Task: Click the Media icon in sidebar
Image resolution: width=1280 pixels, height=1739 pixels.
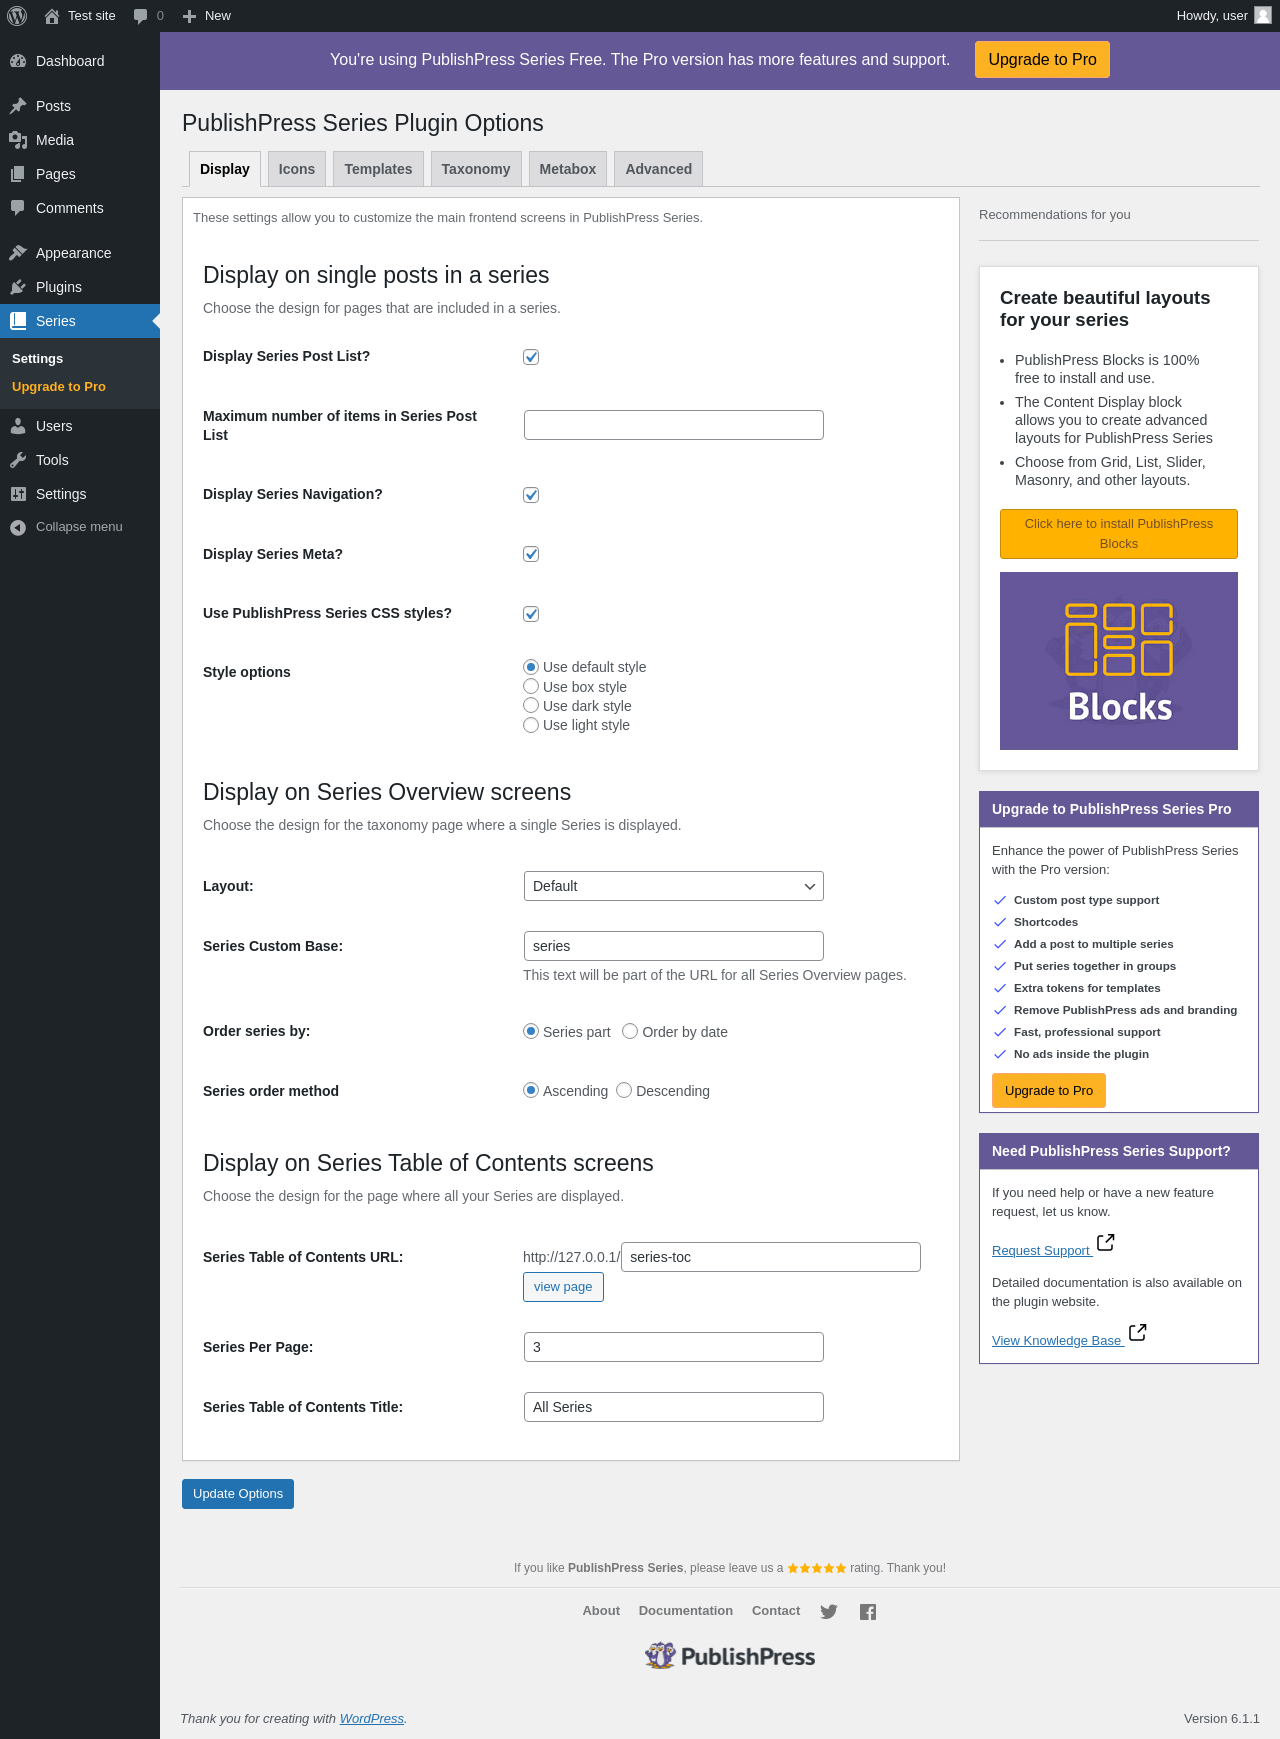Action: click(18, 140)
